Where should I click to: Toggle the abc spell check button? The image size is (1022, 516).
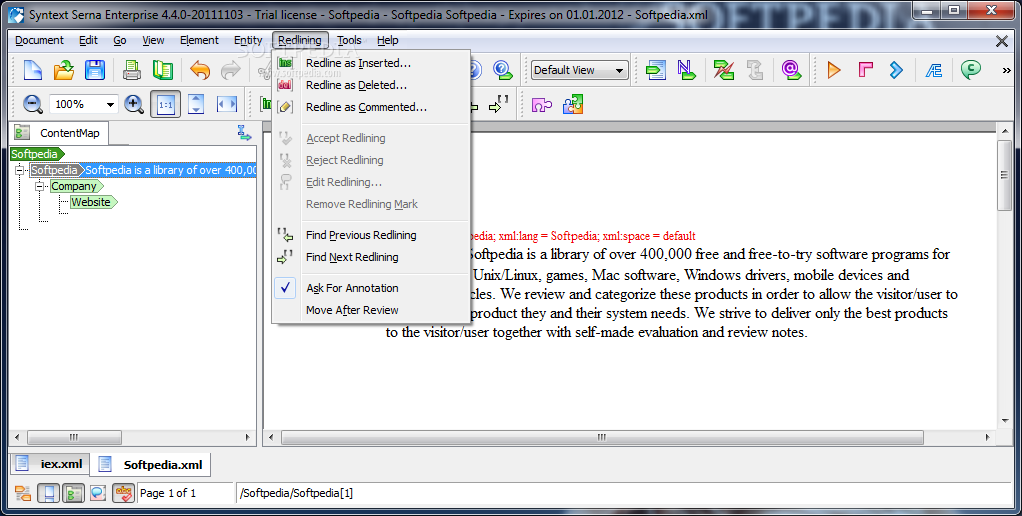[x=123, y=493]
